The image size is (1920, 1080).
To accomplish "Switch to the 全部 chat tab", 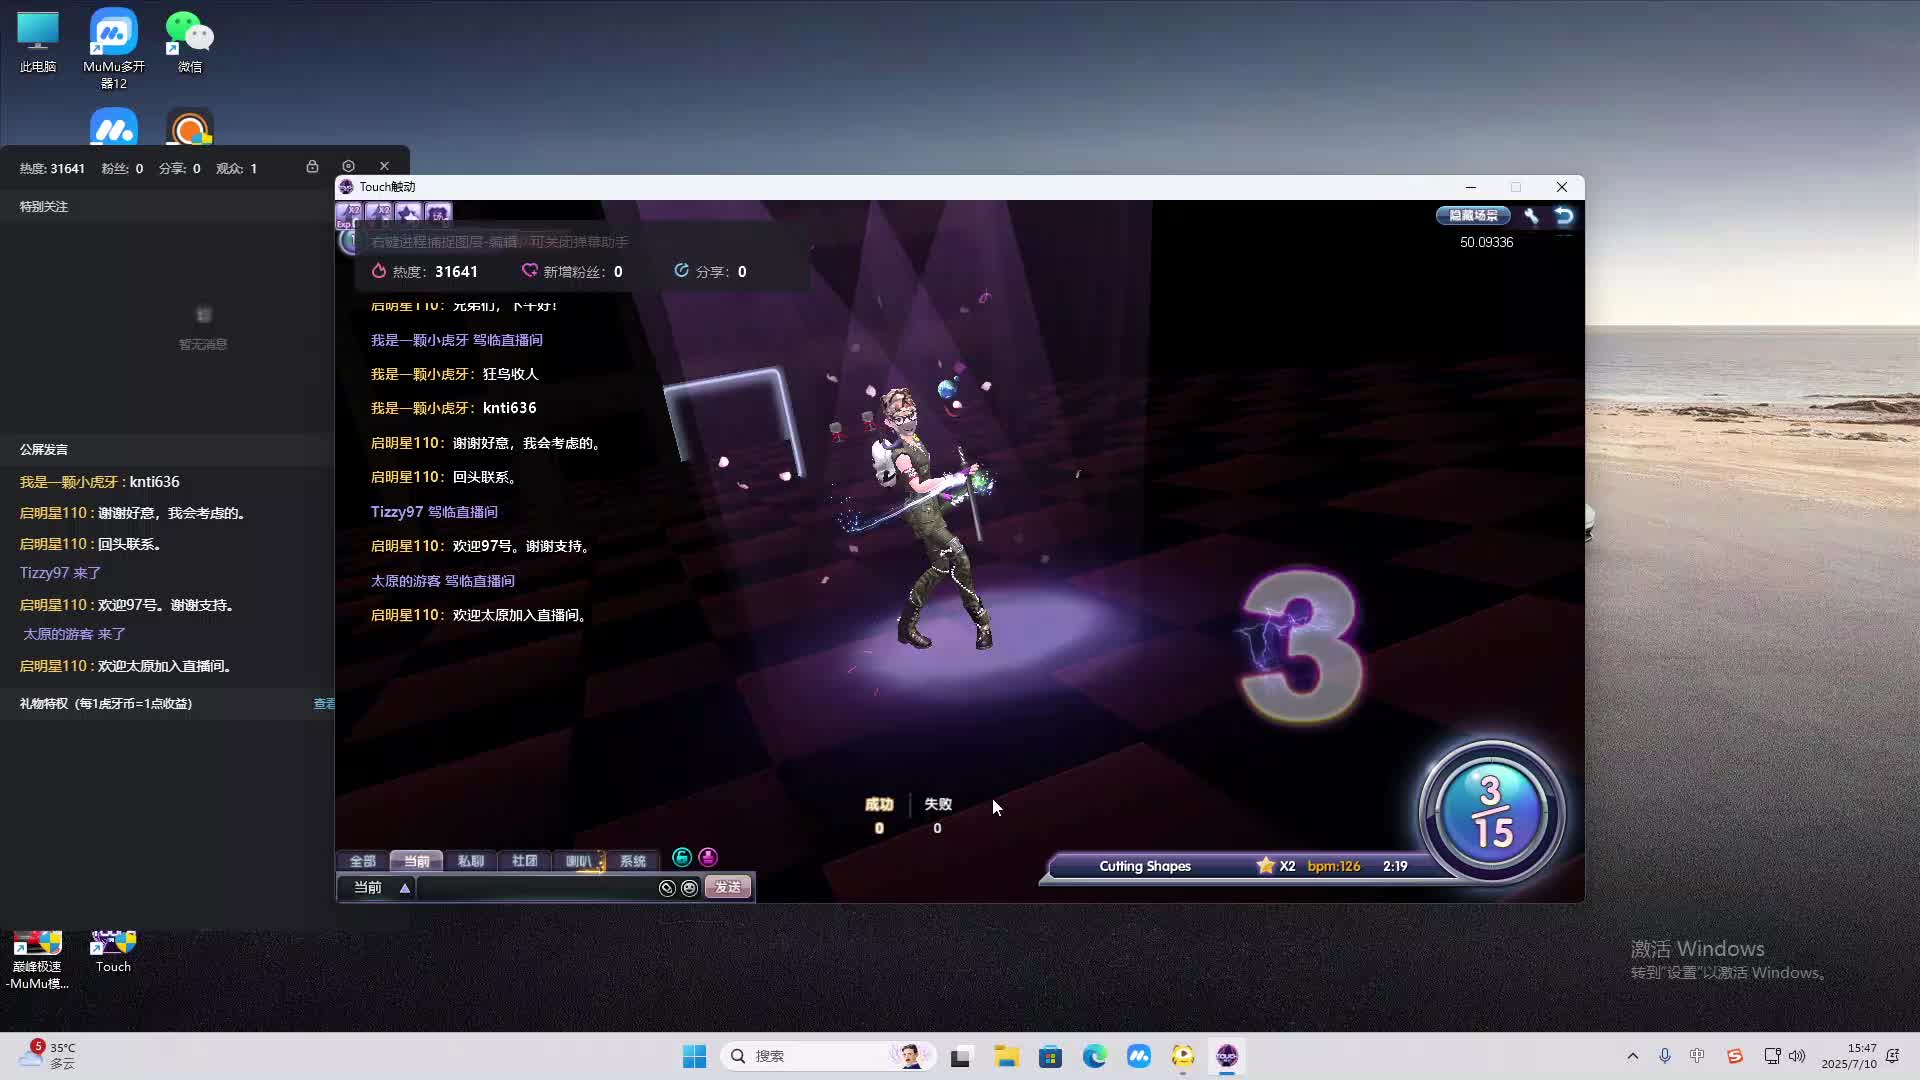I will (362, 861).
